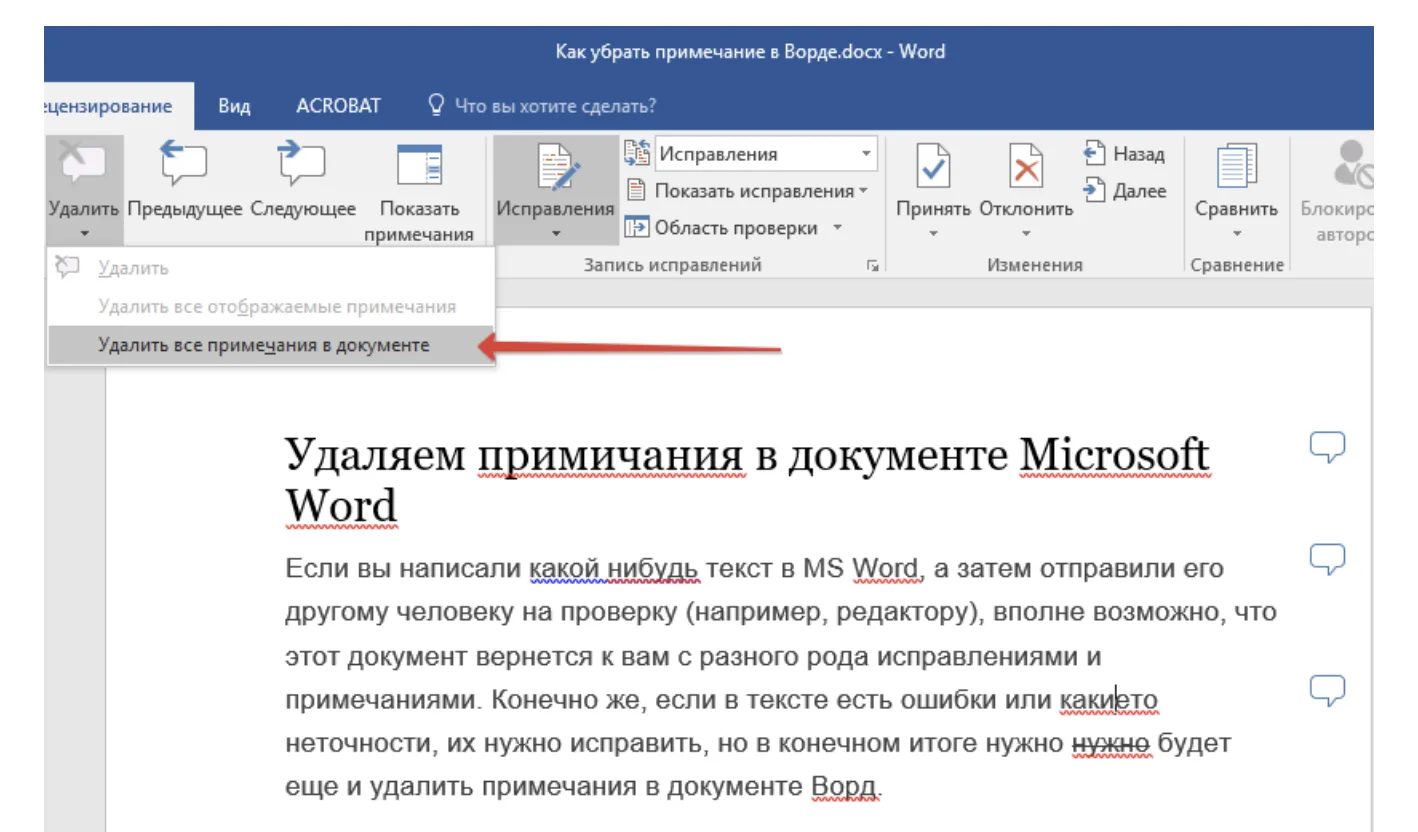Click the Сравнить documents icon
Image resolution: width=1418 pixels, height=832 pixels.
(1237, 167)
